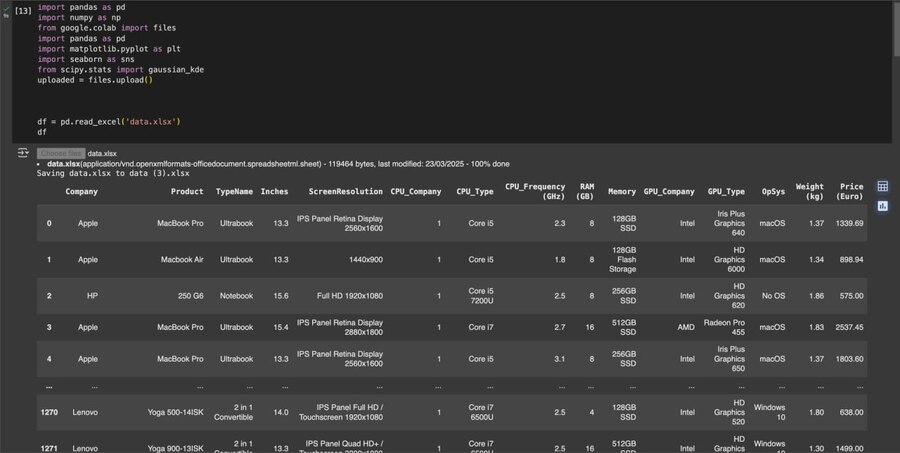
Task: Click the 'GPU_Company' column header
Action: [669, 191]
